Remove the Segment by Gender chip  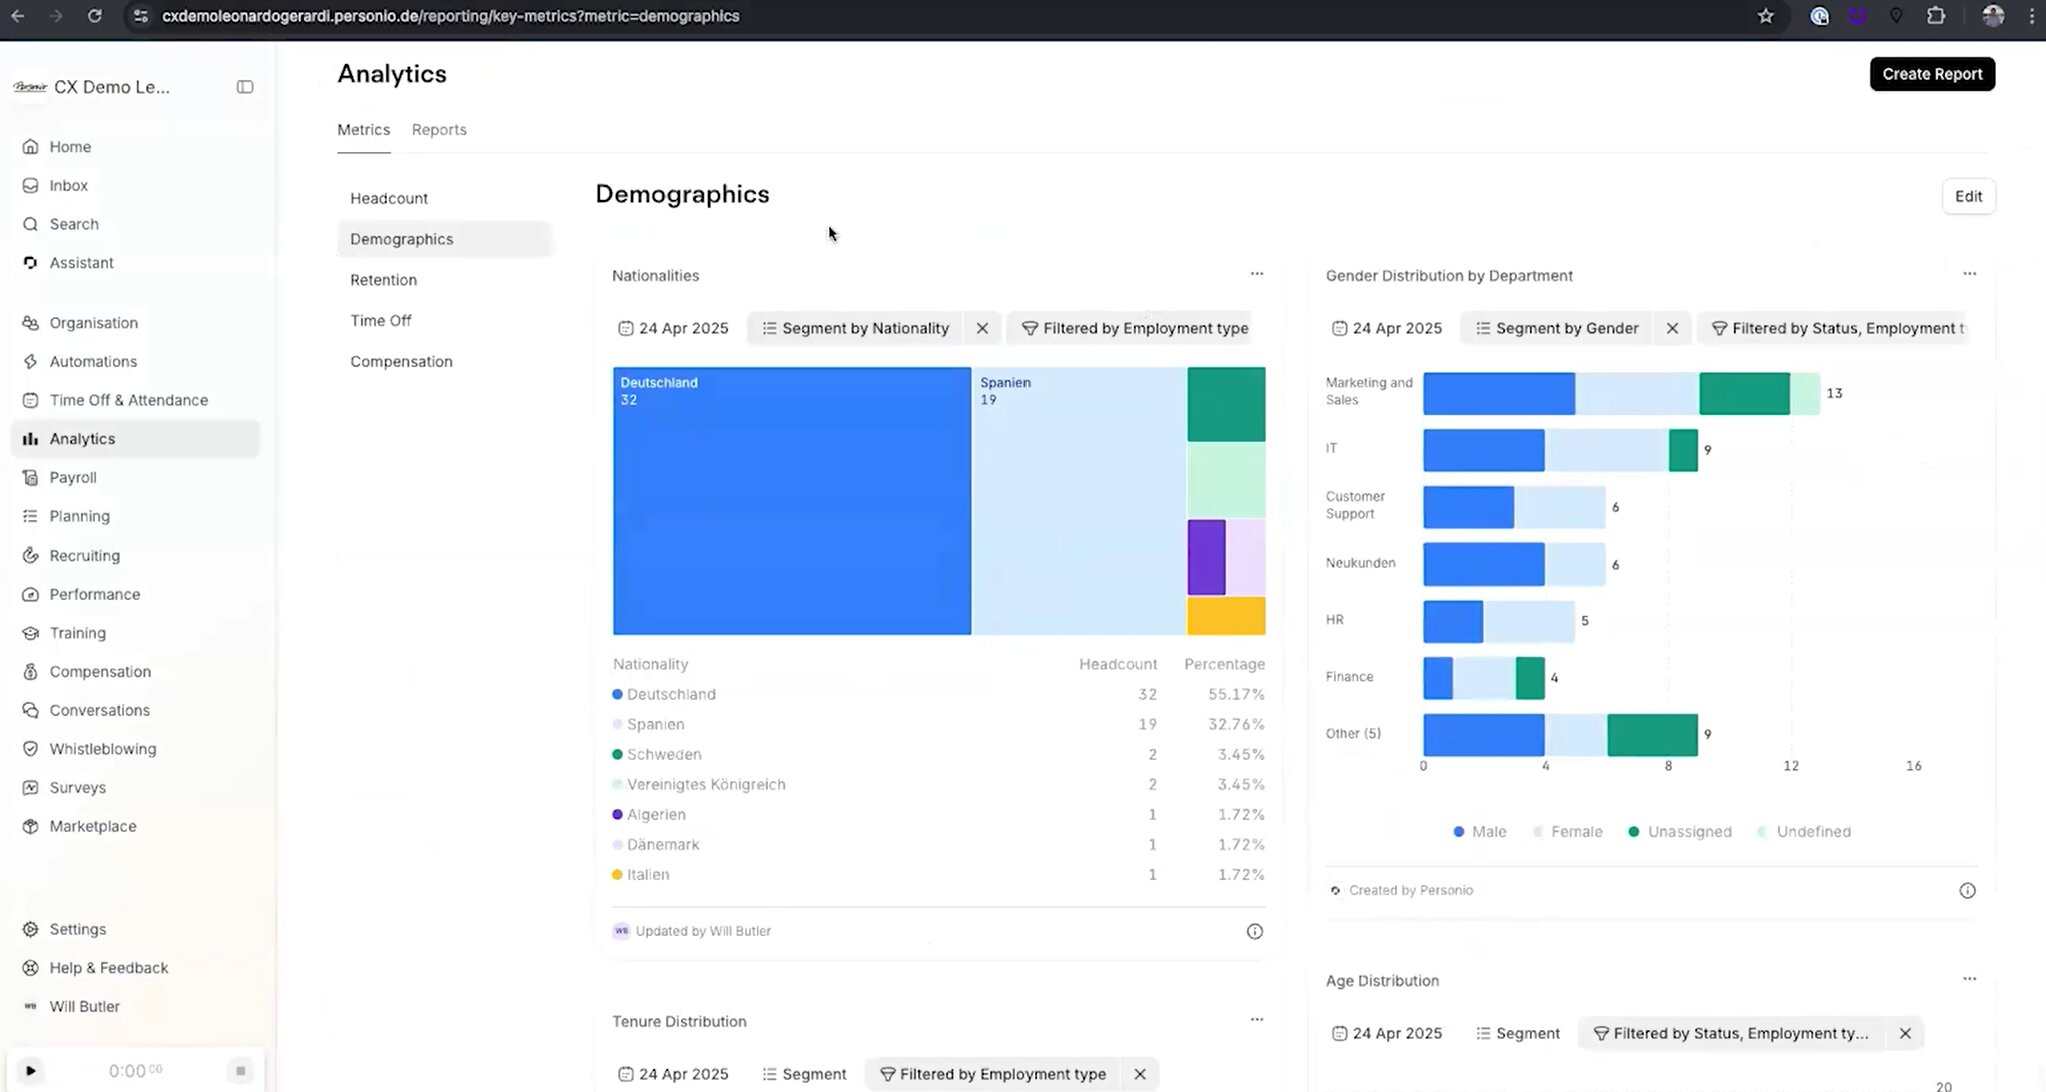(1671, 328)
